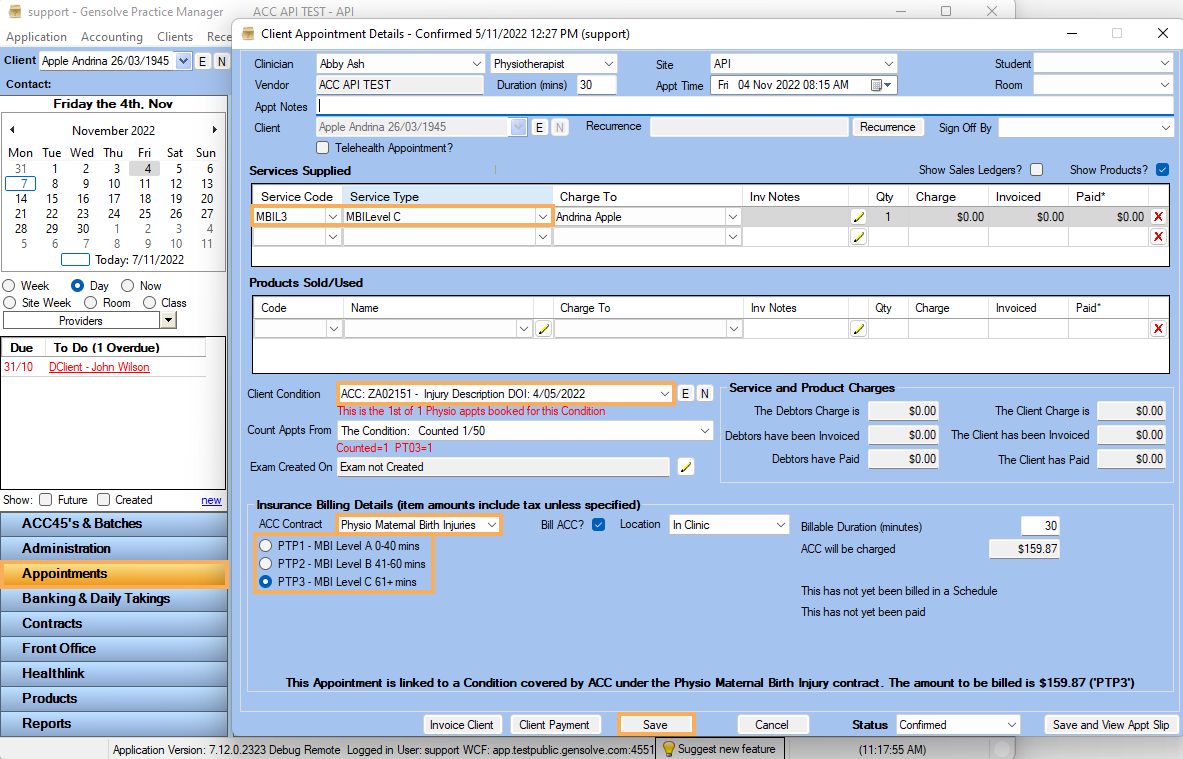This screenshot has width=1183, height=759.
Task: Go to previous month in the calendar
Action: pos(12,130)
